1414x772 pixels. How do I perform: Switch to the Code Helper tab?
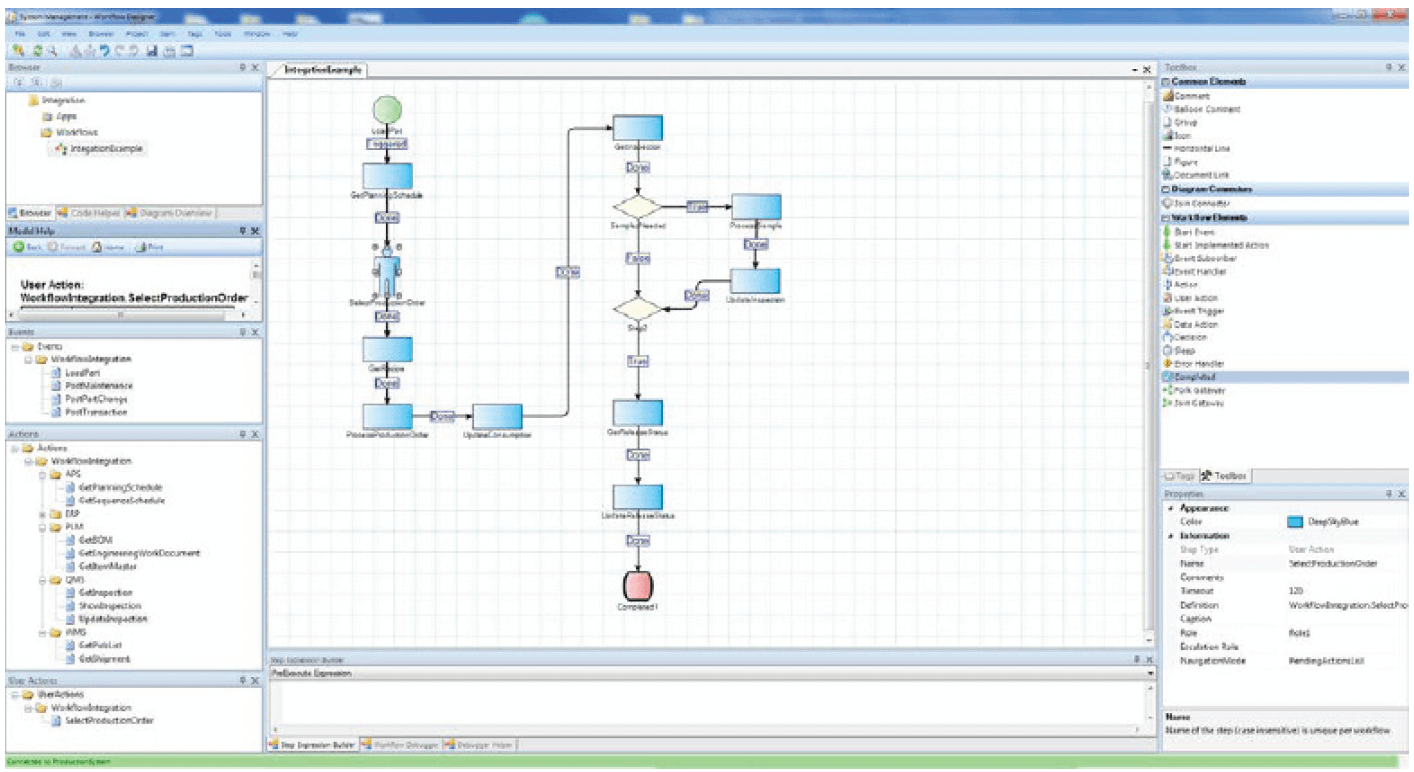point(93,213)
